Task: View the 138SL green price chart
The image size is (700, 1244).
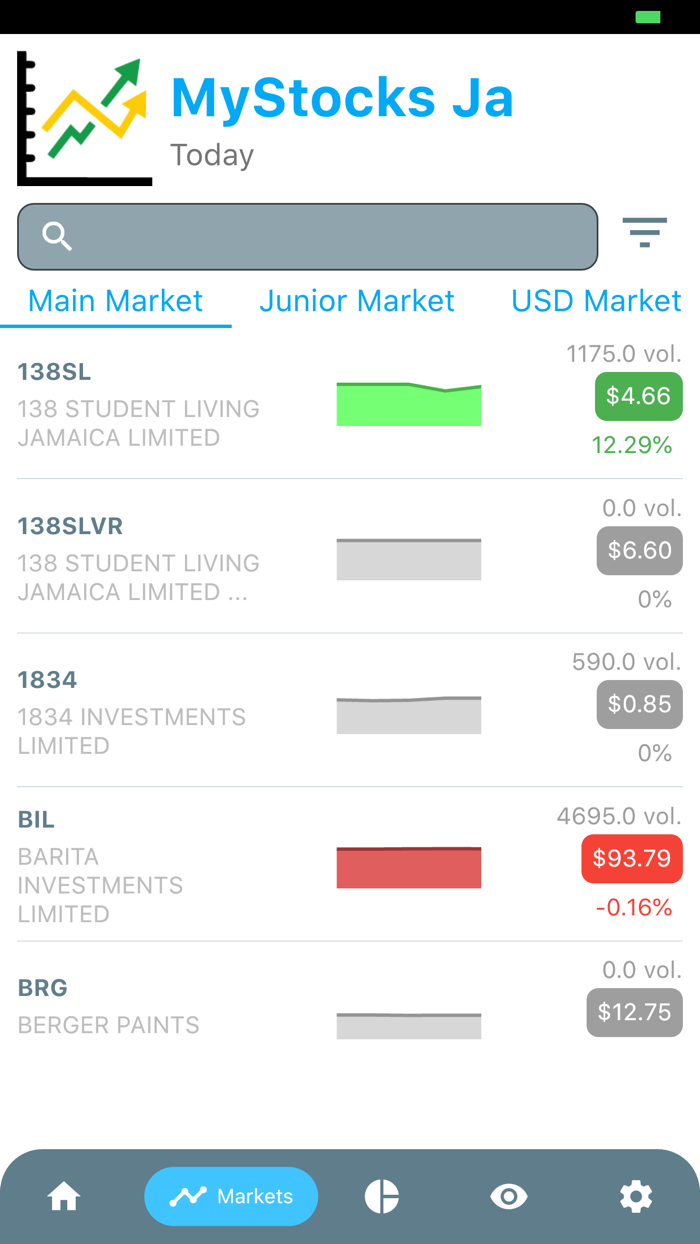Action: tap(409, 402)
